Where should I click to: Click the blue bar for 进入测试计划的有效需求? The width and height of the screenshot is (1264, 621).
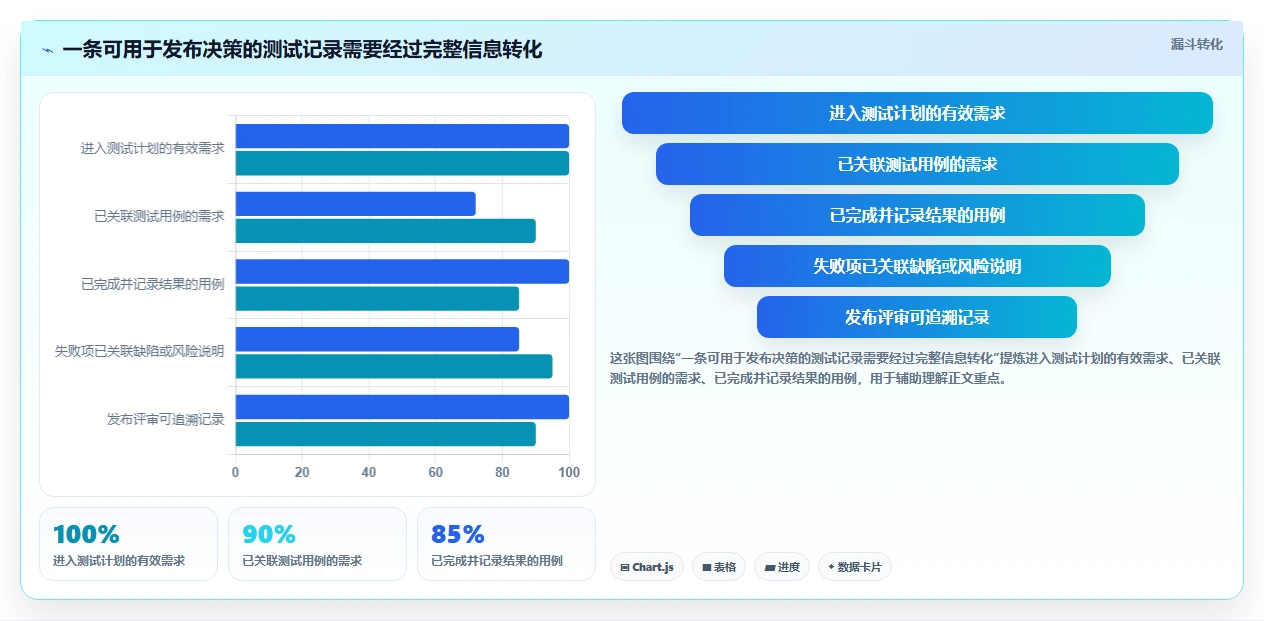point(402,136)
